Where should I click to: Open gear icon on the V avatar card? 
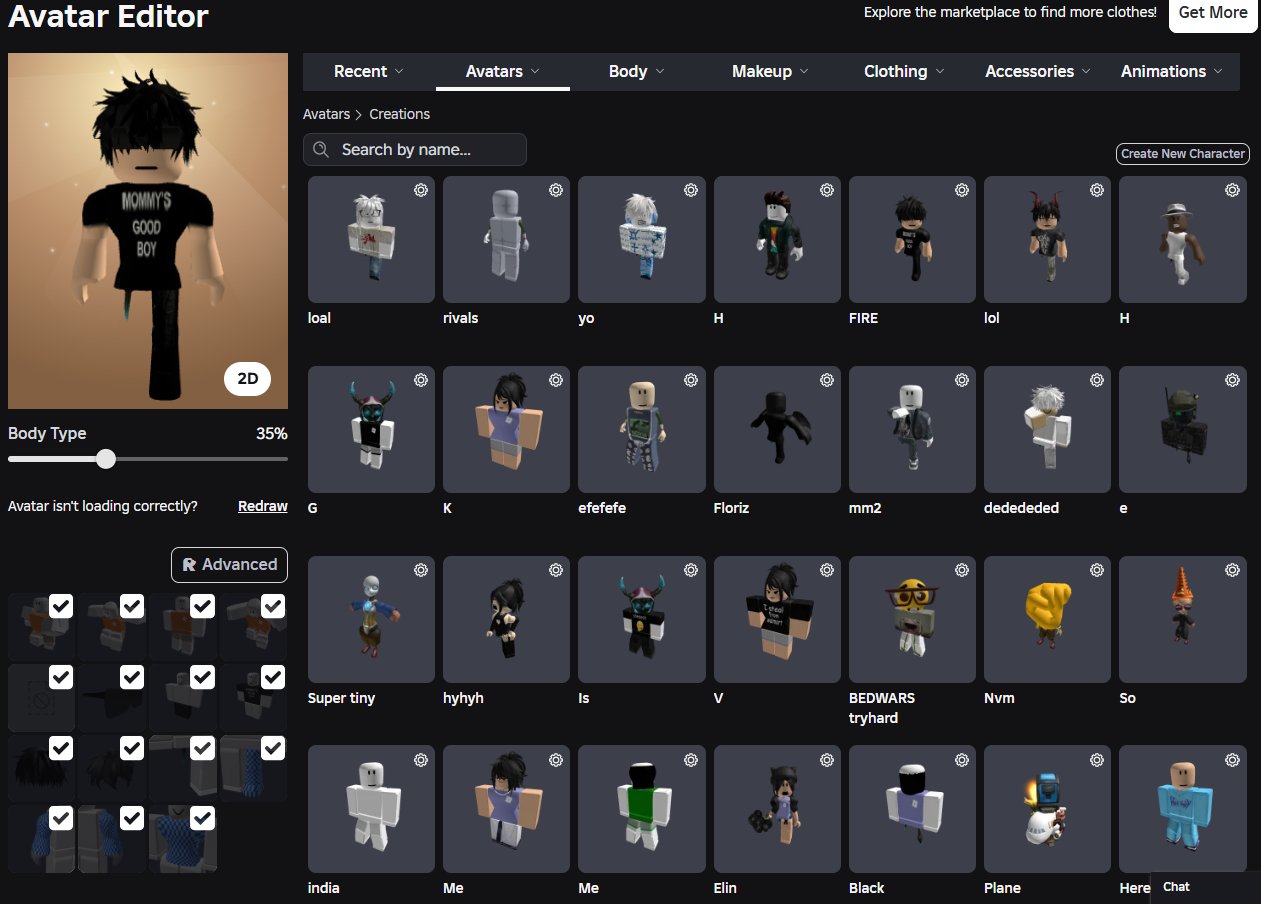(x=827, y=570)
